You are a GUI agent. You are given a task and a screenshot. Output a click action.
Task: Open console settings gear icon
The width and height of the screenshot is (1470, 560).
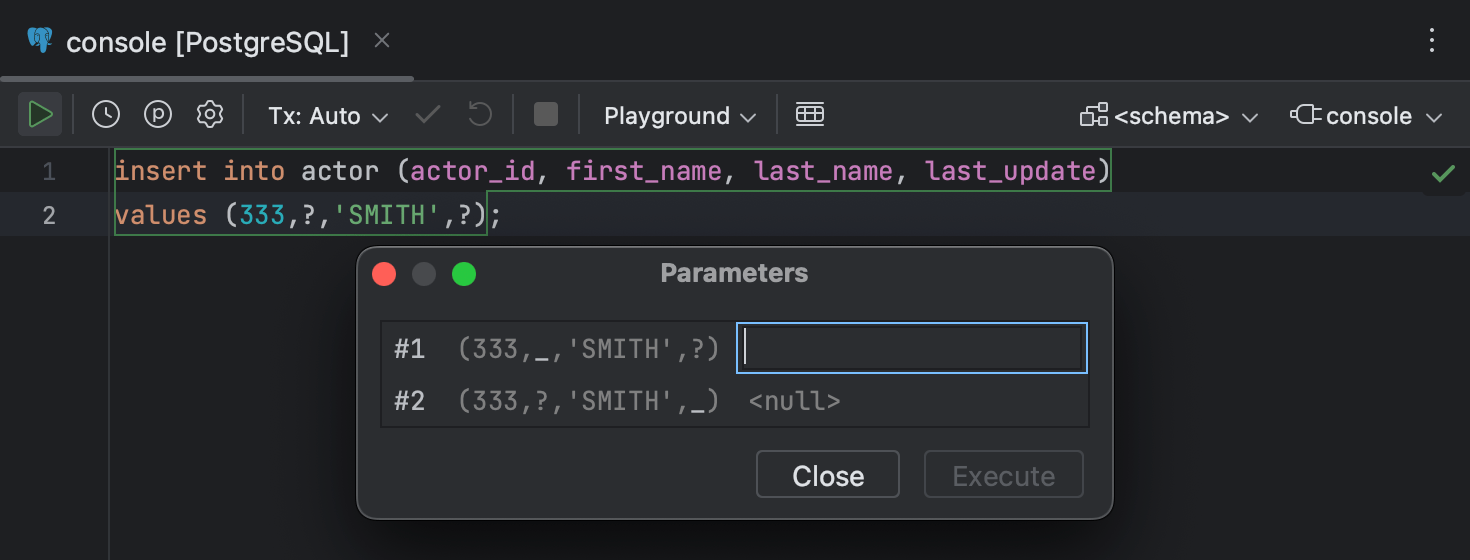tap(209, 115)
